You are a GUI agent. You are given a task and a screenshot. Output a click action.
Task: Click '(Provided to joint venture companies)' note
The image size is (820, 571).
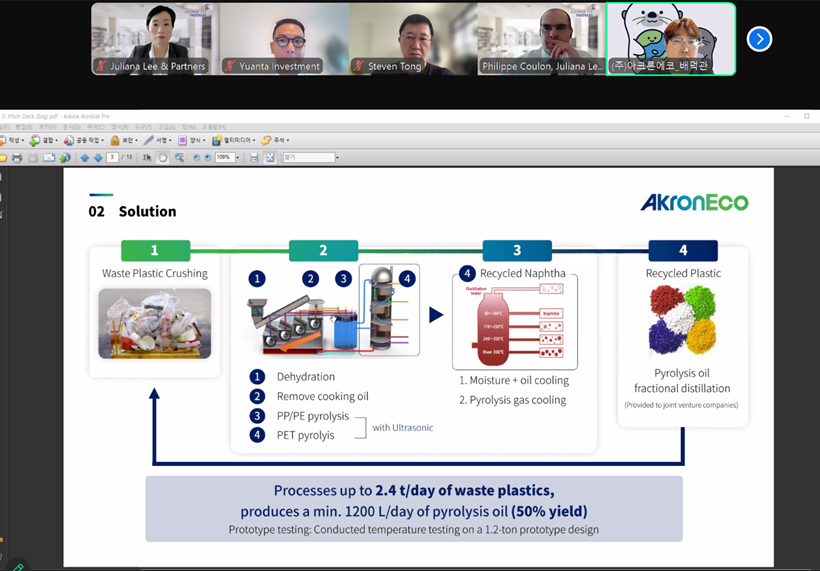pos(681,405)
